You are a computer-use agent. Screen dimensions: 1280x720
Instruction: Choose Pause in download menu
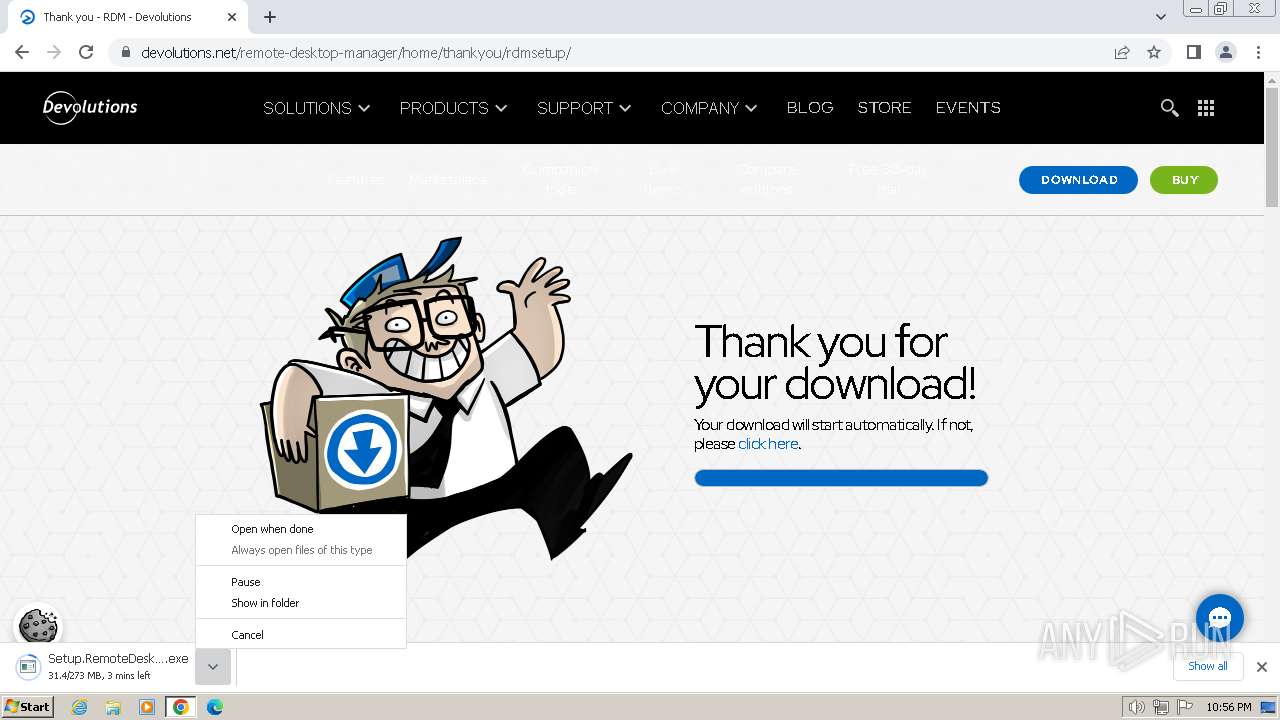(x=301, y=582)
